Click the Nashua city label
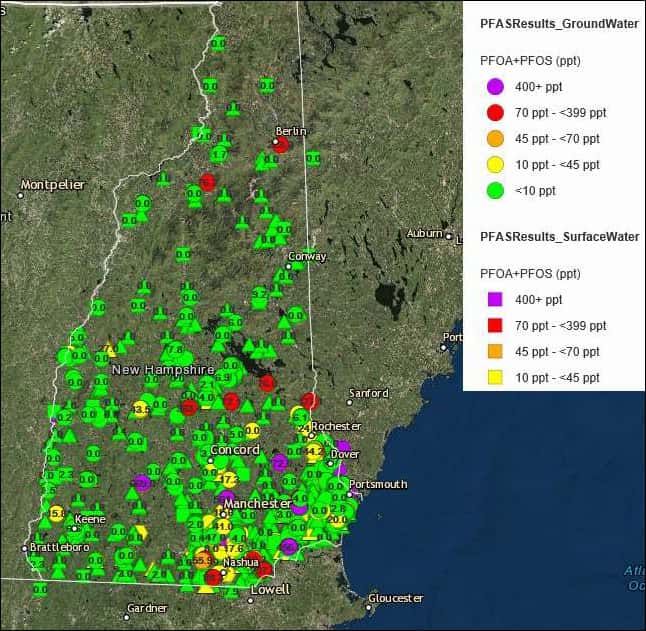646x631 pixels. pos(241,562)
